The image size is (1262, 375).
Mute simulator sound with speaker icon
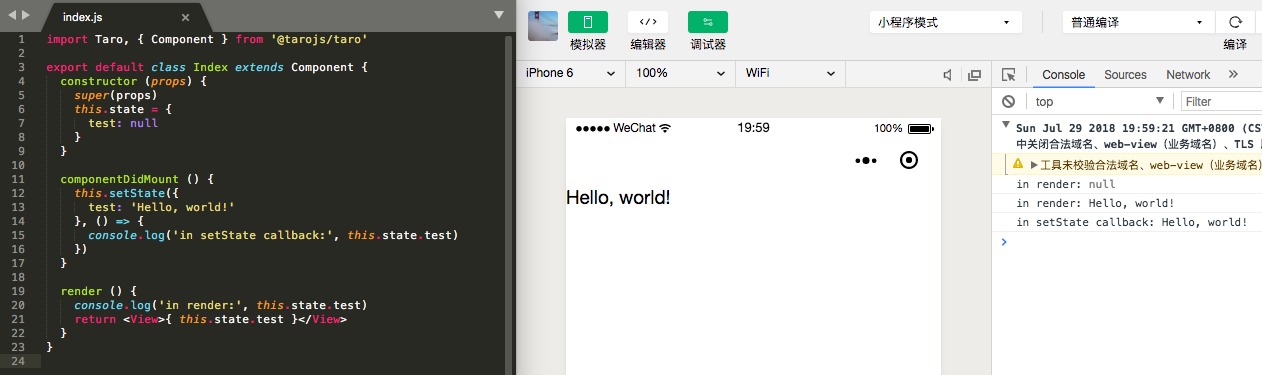point(948,75)
